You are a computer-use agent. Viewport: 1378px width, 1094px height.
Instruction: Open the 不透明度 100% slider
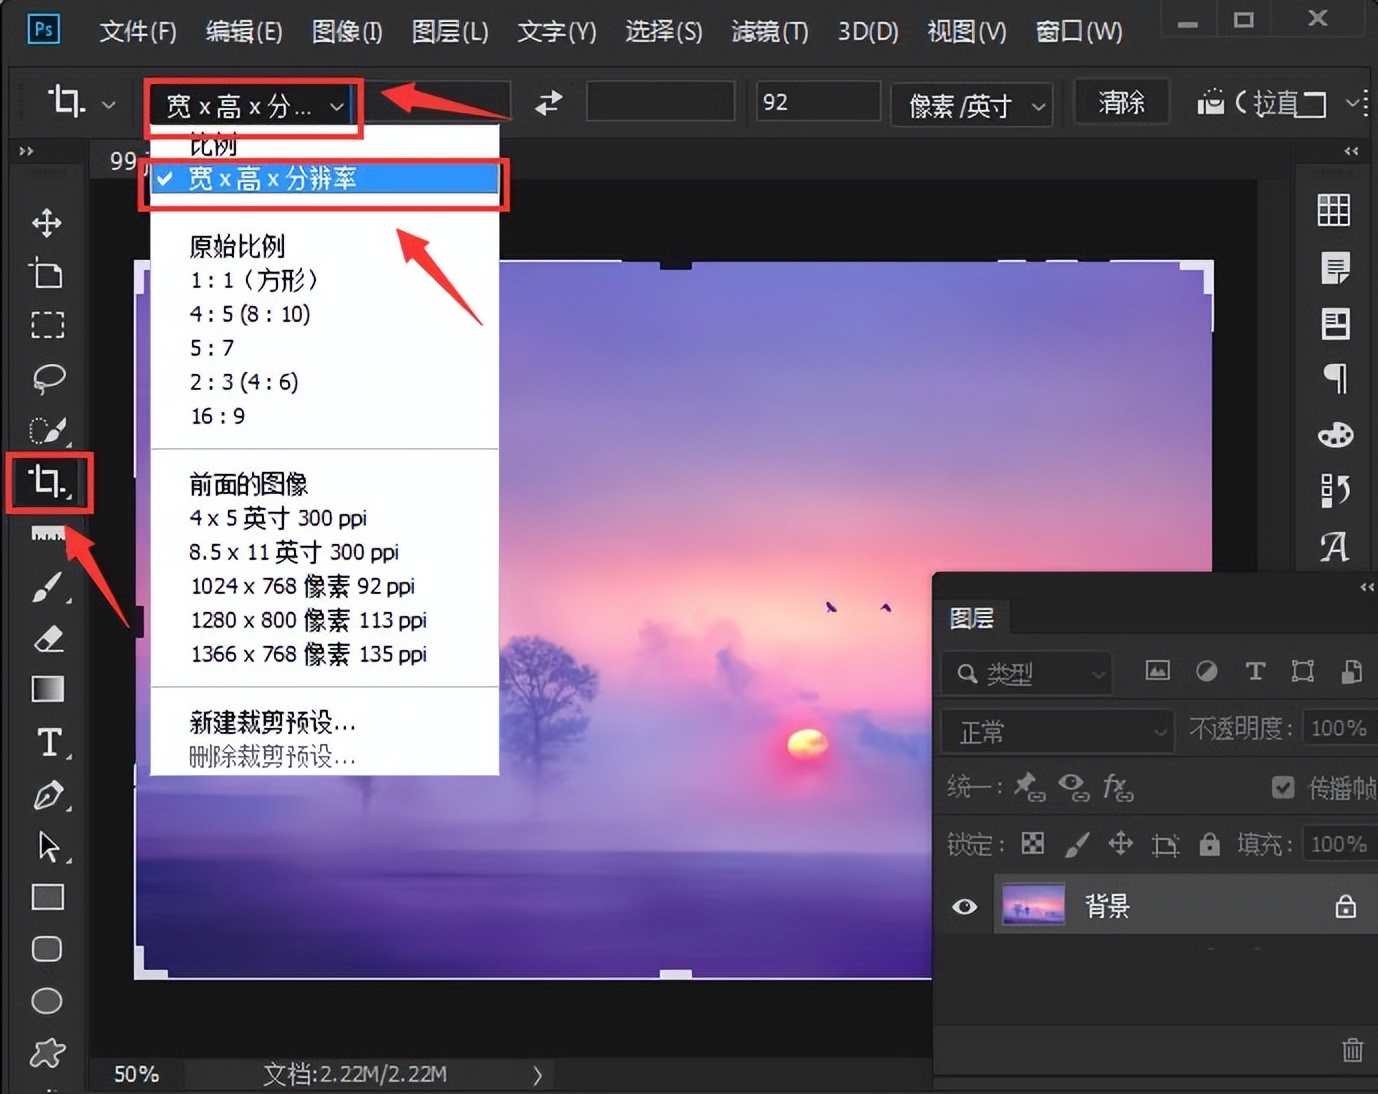(x=1339, y=728)
